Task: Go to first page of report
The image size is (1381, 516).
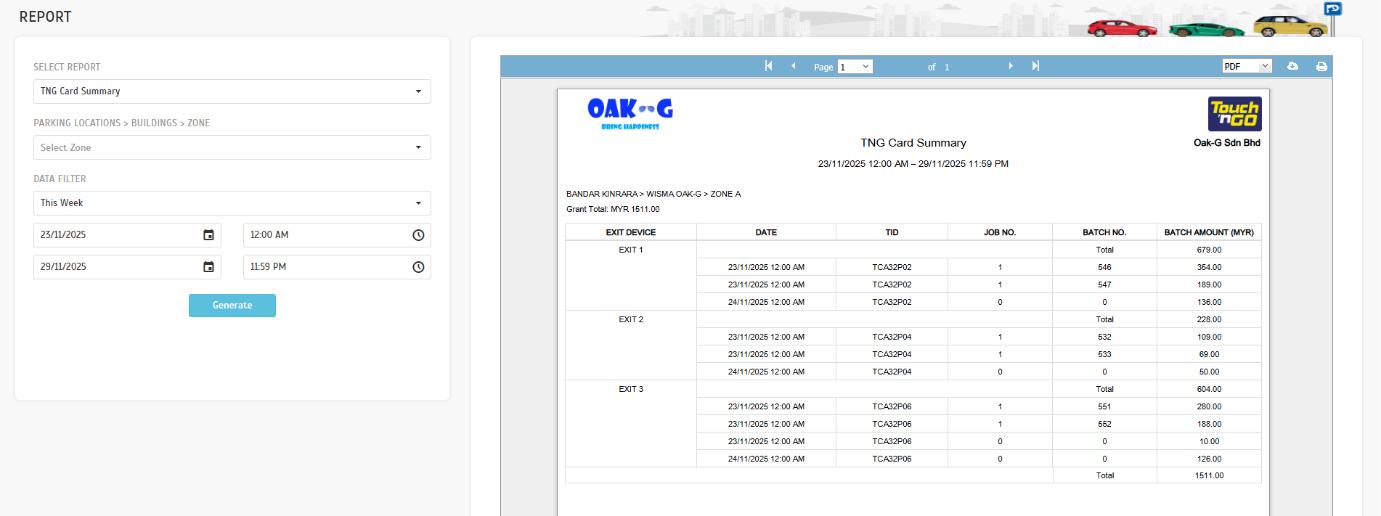Action: (768, 66)
